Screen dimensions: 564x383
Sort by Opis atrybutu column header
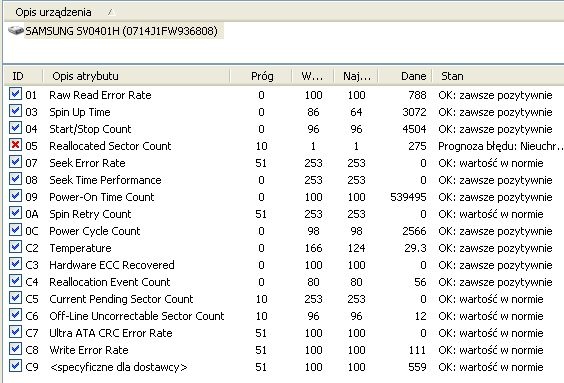tap(85, 76)
